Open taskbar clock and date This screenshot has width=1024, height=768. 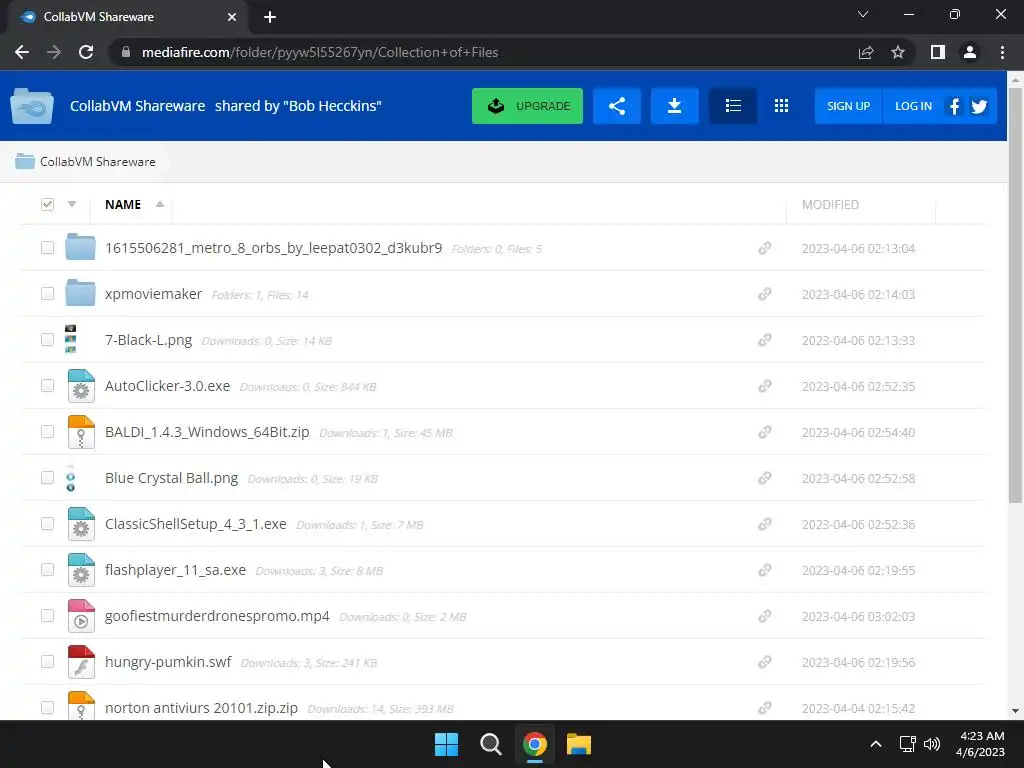[980, 744]
